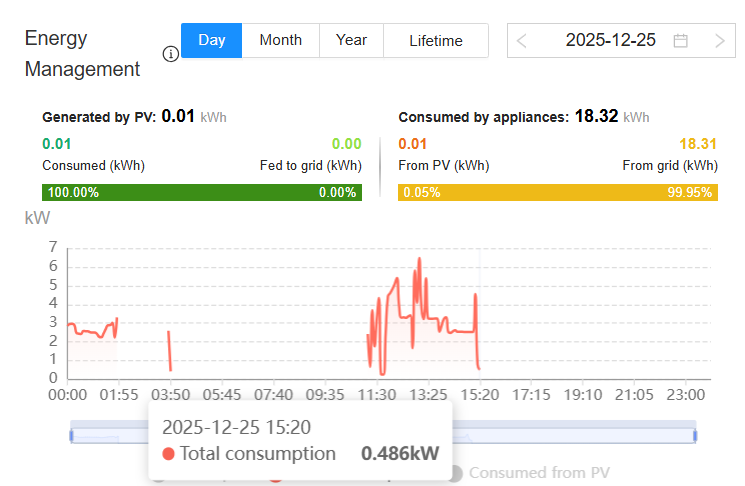Click the 0.486kW tooltip value
Screen dimensions: 745x486
(400, 454)
